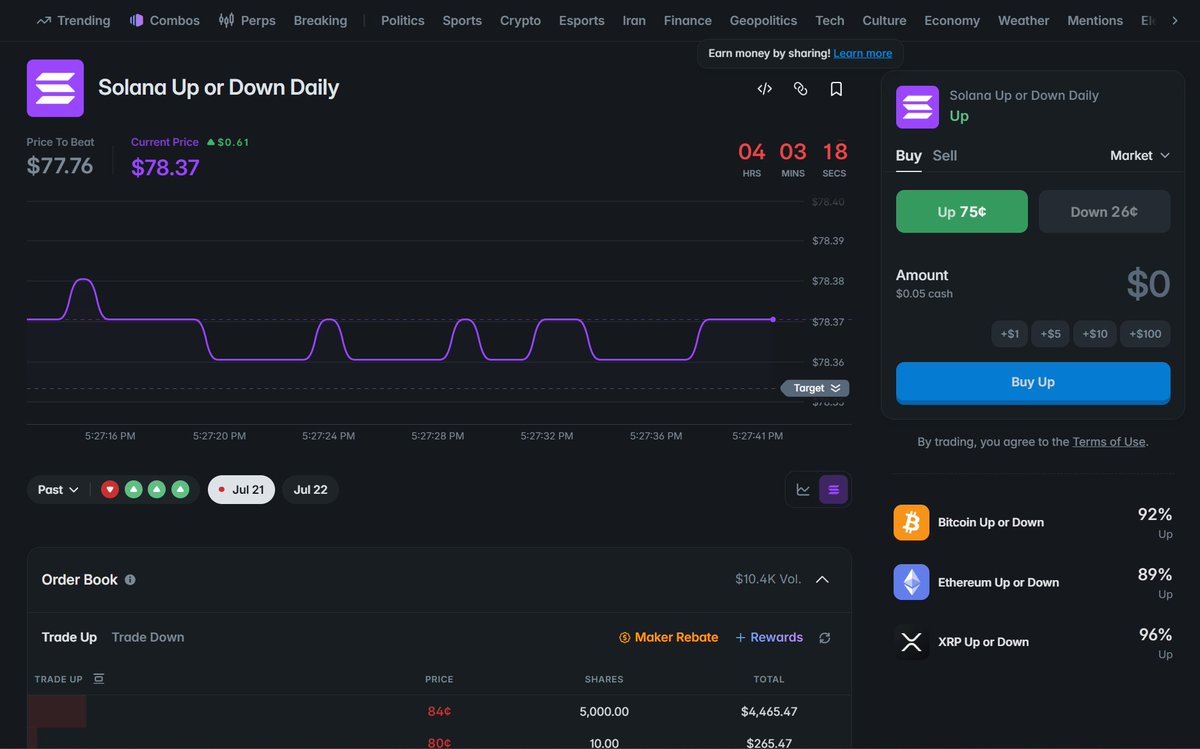Expand the Past results dropdown
This screenshot has height=749, width=1200.
58,489
